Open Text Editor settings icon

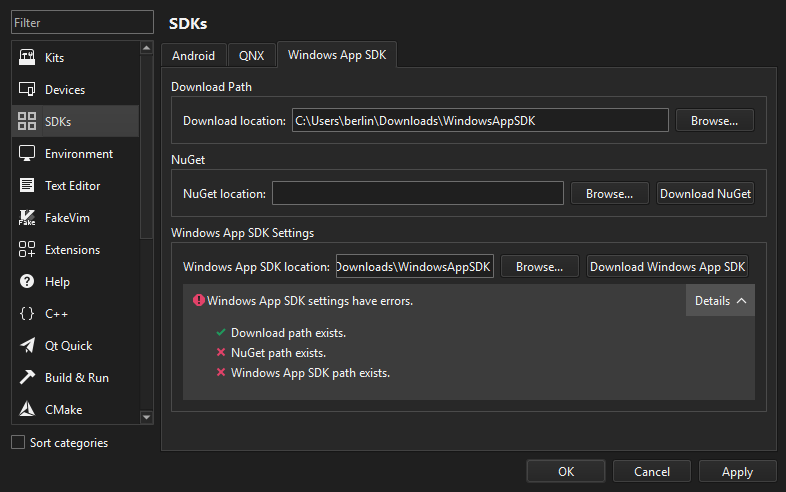[x=27, y=186]
